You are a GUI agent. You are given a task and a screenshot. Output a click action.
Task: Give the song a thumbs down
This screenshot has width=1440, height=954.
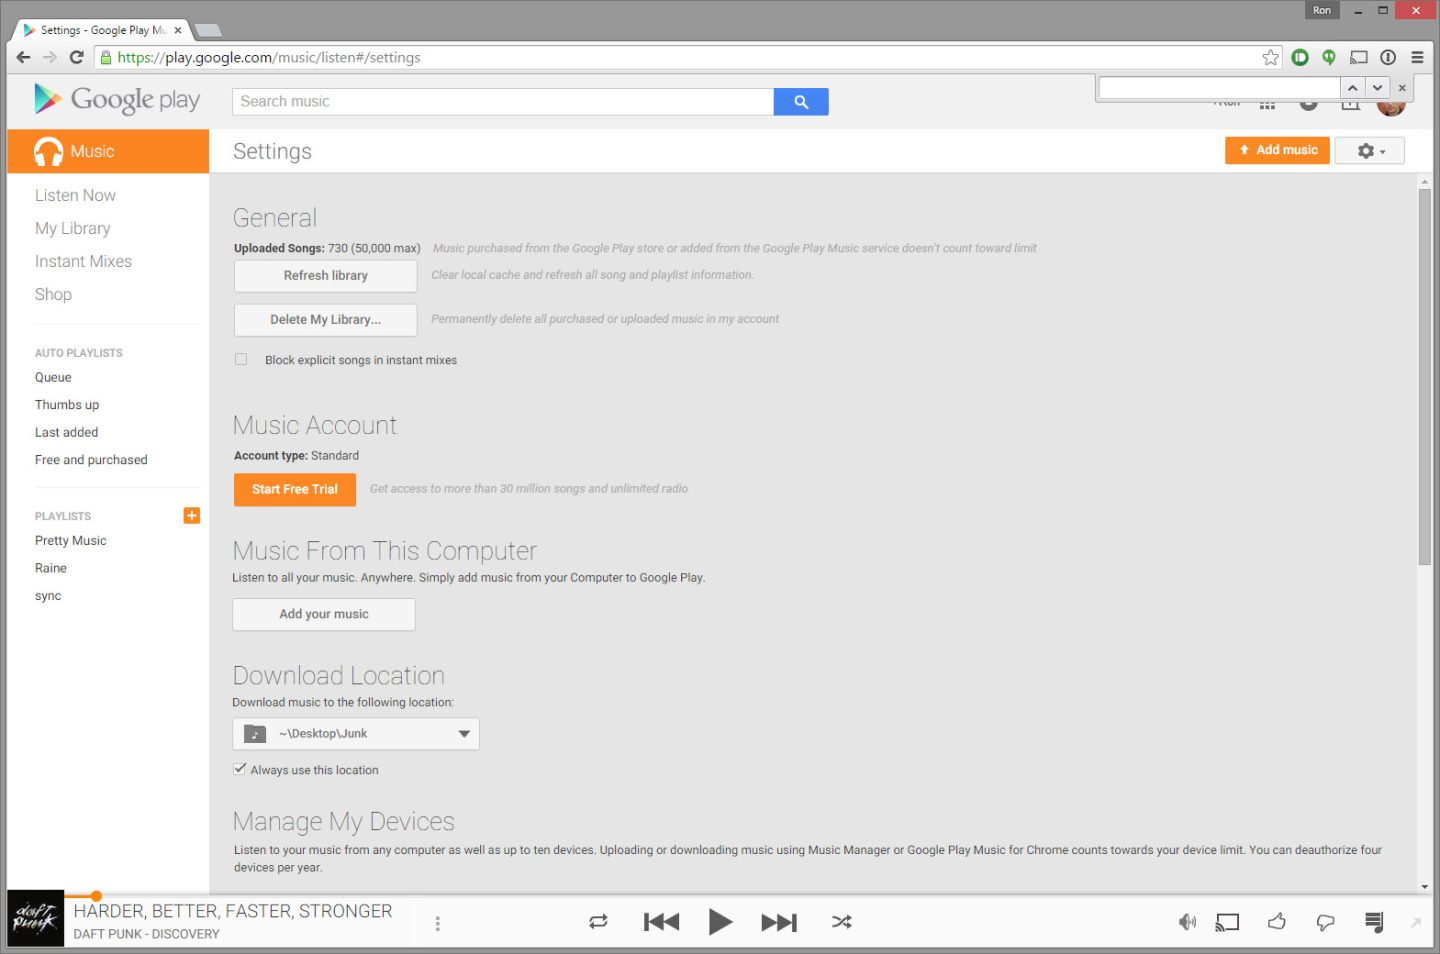[x=1325, y=922]
